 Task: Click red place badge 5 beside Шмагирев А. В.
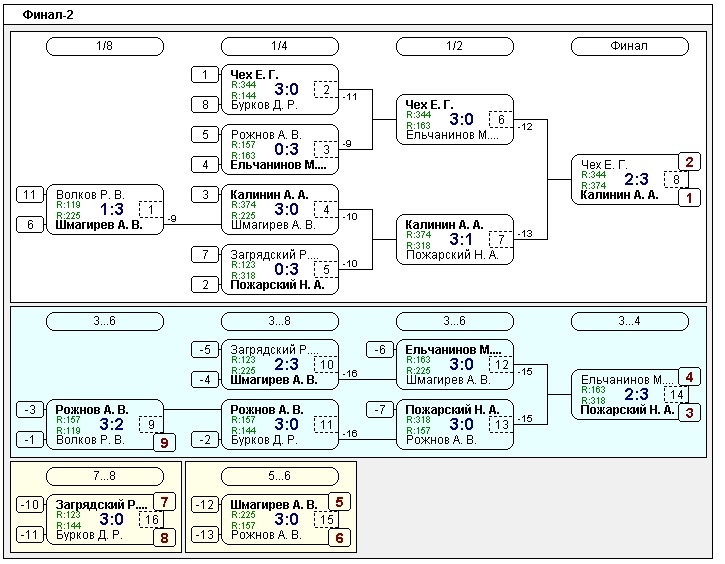(339, 503)
